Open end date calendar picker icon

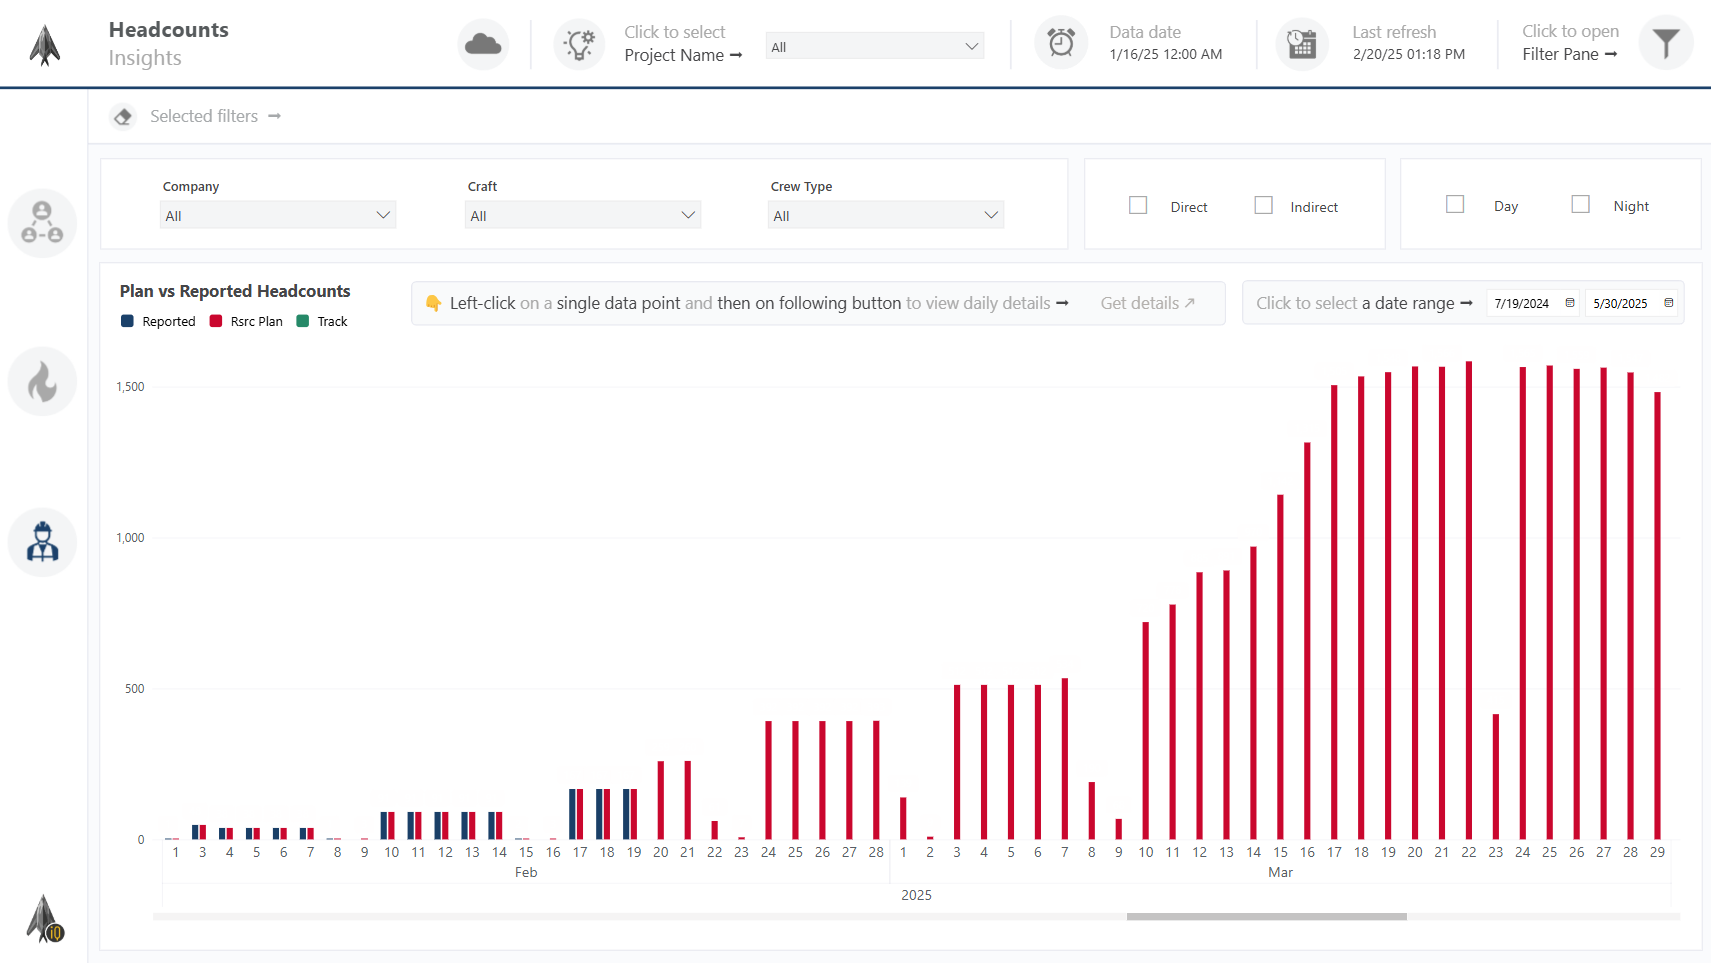coord(1668,303)
